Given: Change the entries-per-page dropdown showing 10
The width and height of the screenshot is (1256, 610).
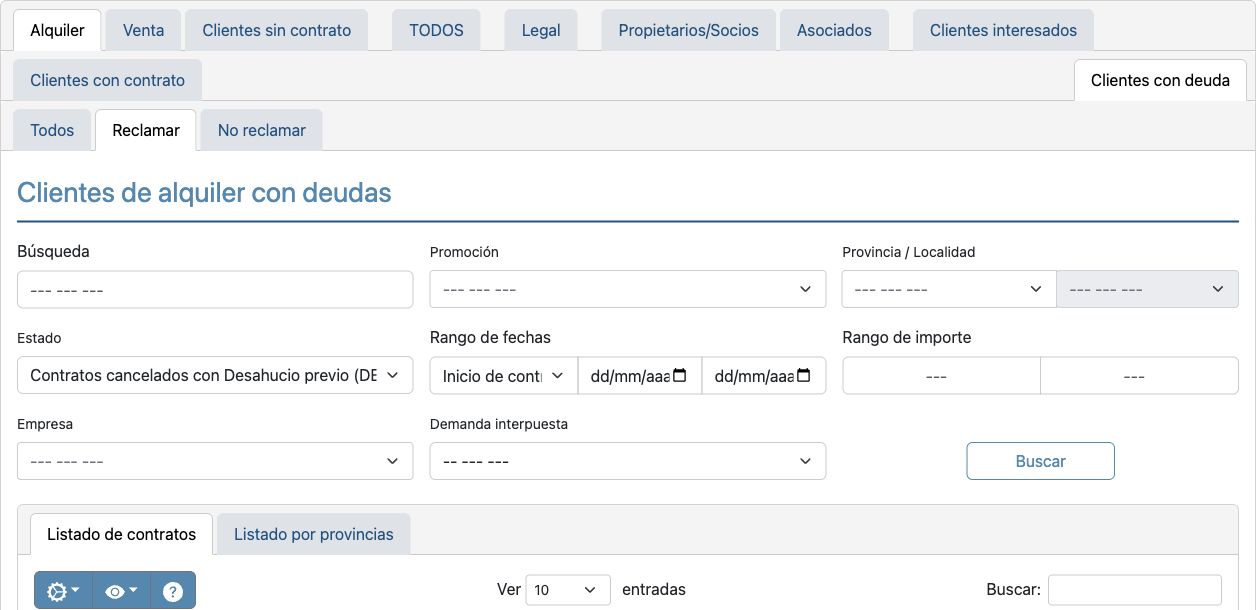Looking at the screenshot, I should point(568,590).
